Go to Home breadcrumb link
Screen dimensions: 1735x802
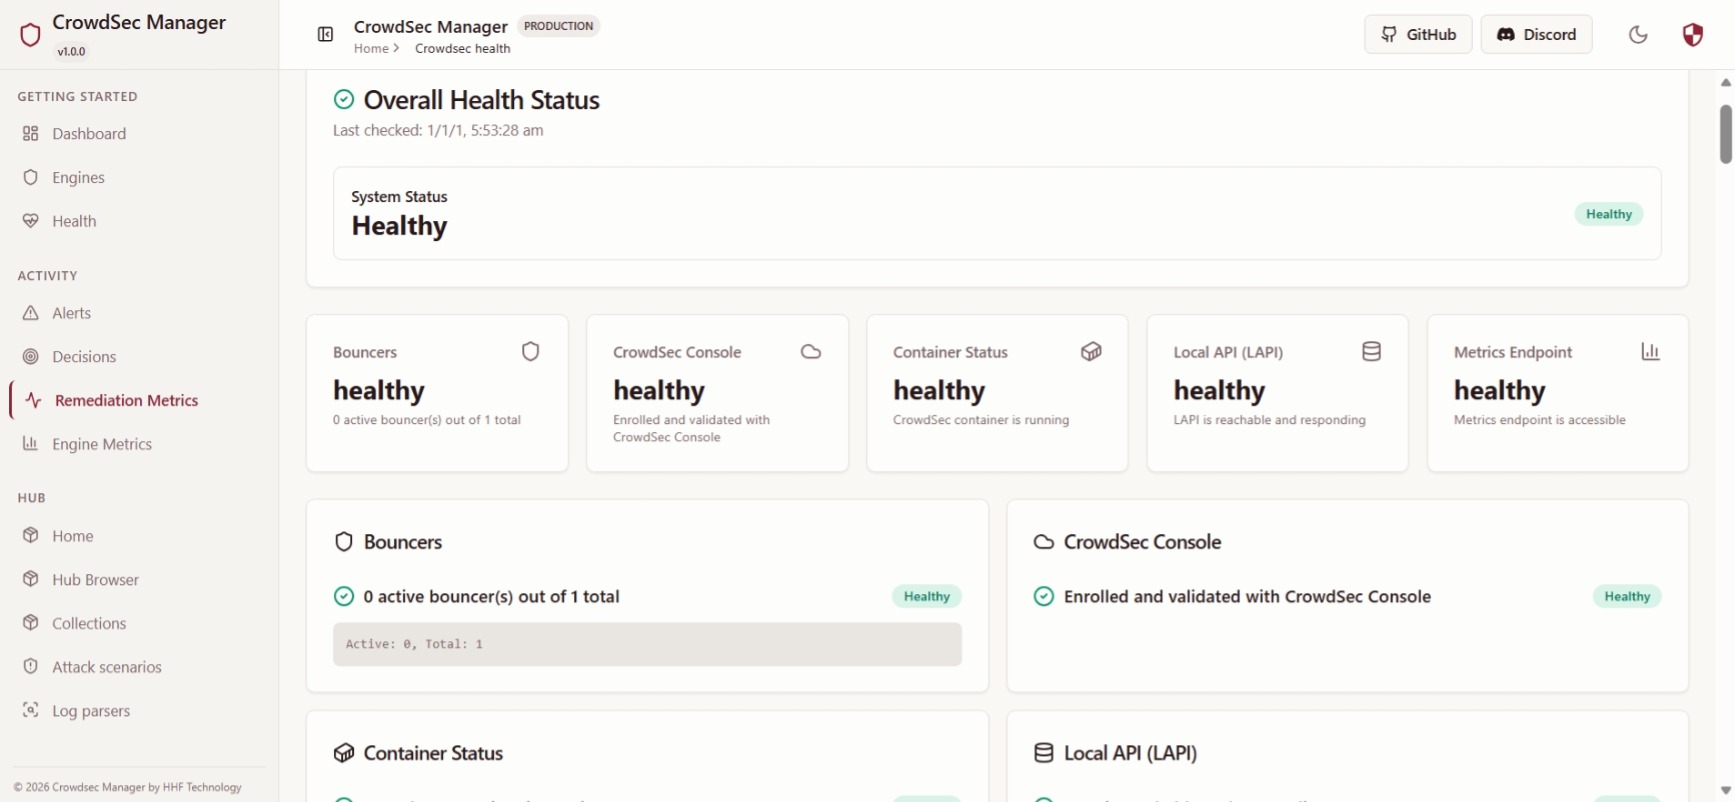371,49
